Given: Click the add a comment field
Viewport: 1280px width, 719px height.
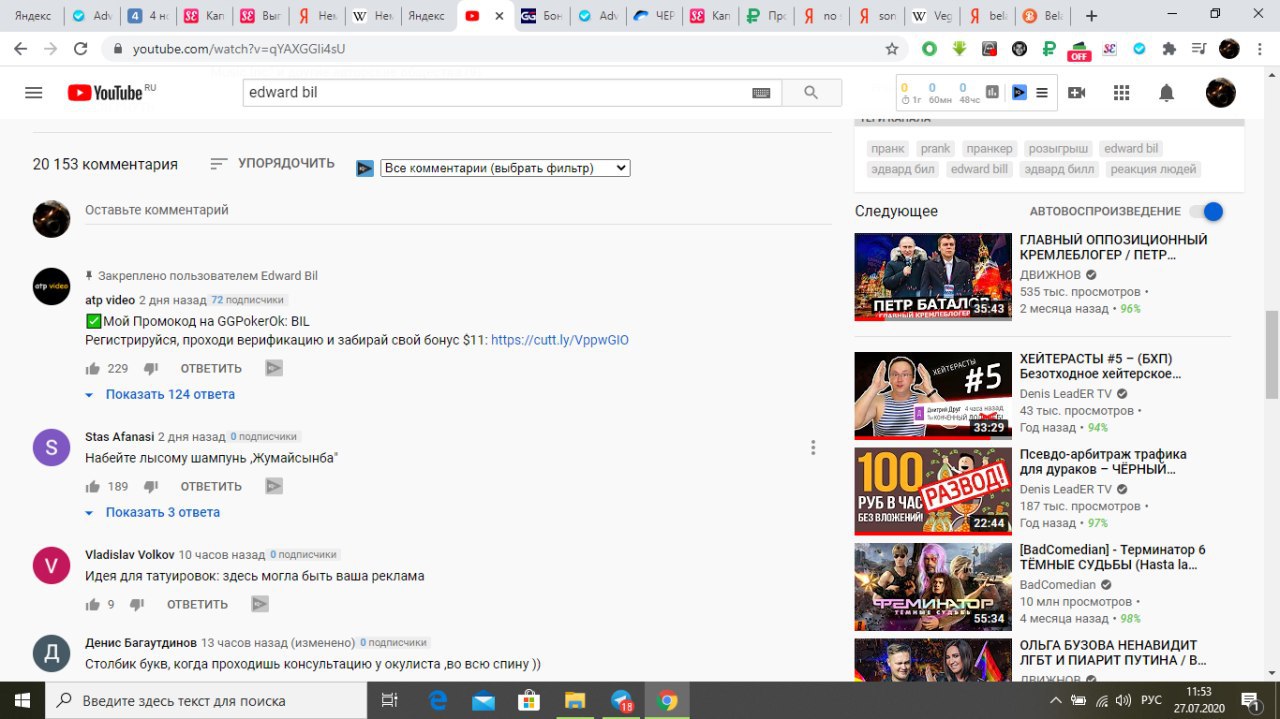Looking at the screenshot, I should click(x=458, y=210).
